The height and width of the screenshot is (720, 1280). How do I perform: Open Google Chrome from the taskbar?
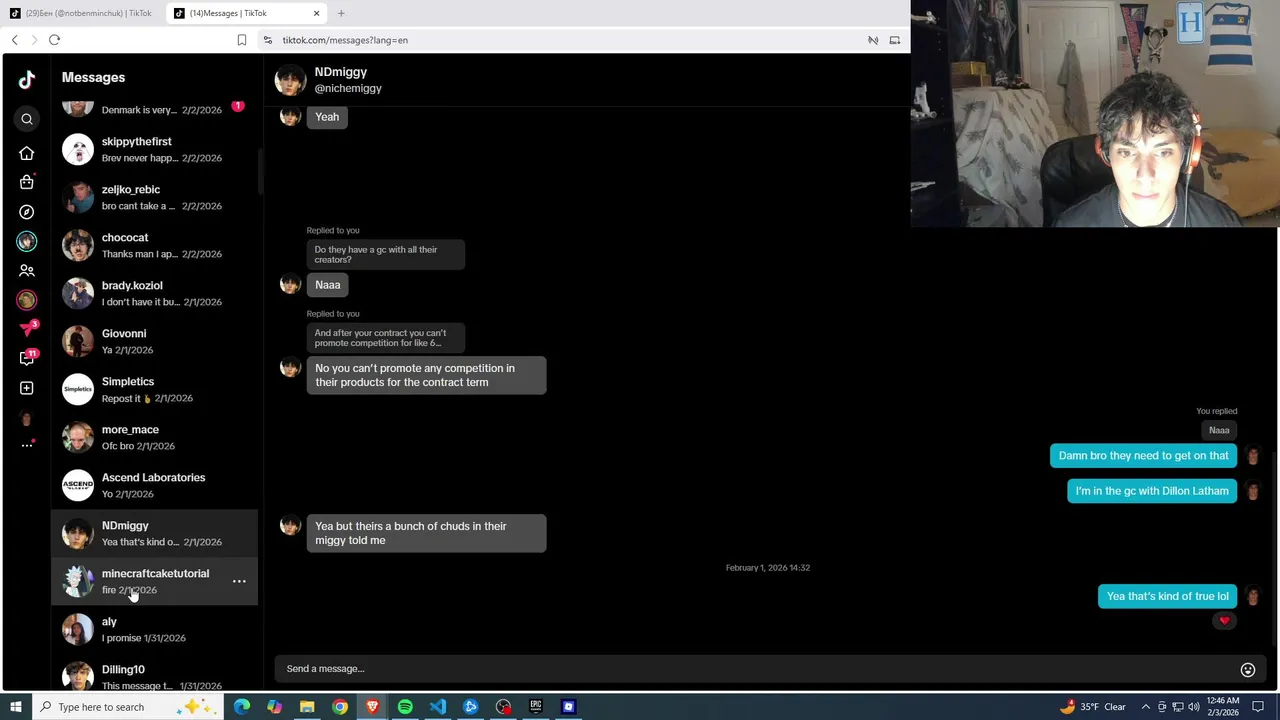pyautogui.click(x=340, y=707)
